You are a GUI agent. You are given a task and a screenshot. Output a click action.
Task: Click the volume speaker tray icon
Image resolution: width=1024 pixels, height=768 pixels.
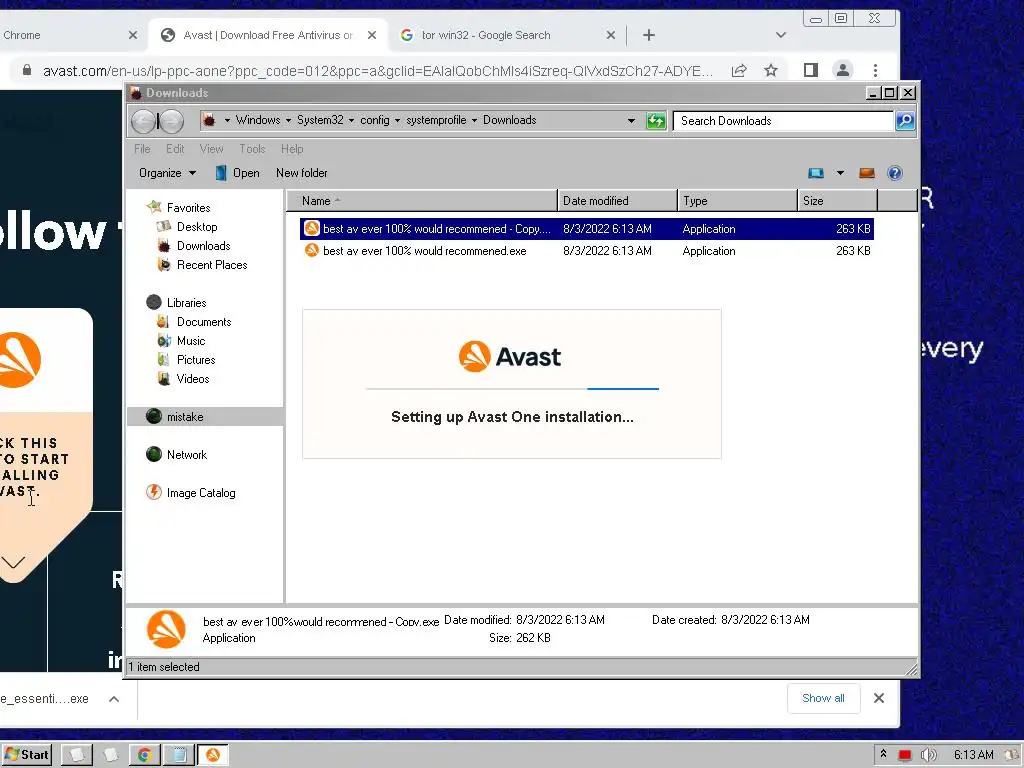pyautogui.click(x=928, y=755)
